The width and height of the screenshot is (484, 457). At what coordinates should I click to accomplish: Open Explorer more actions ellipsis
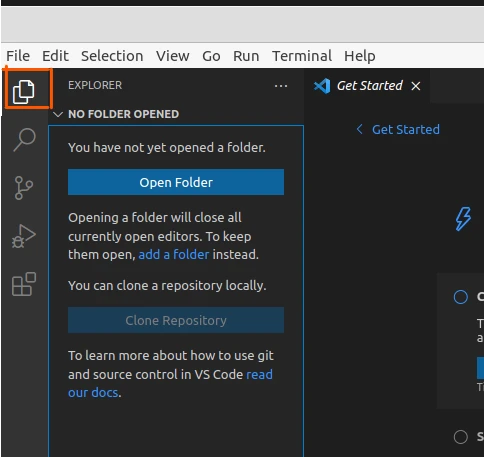click(x=281, y=86)
